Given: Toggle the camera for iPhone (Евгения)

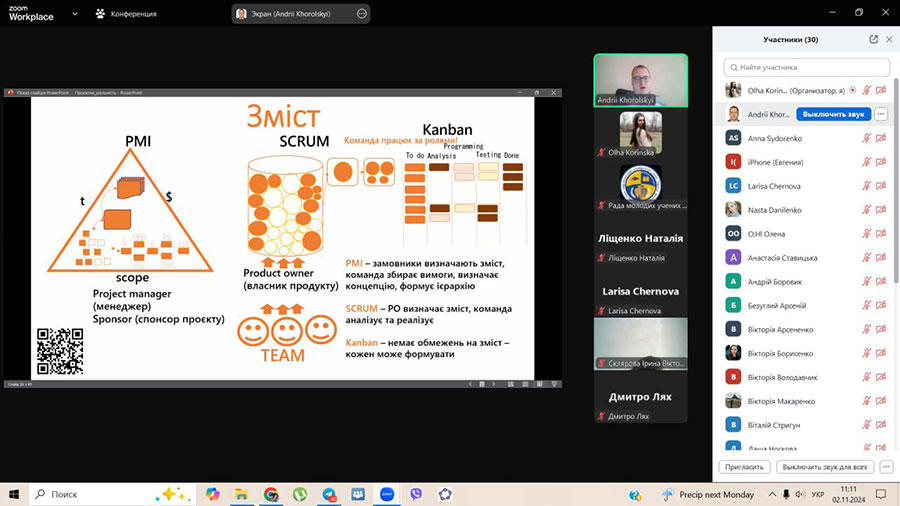Looking at the screenshot, I should click(881, 162).
